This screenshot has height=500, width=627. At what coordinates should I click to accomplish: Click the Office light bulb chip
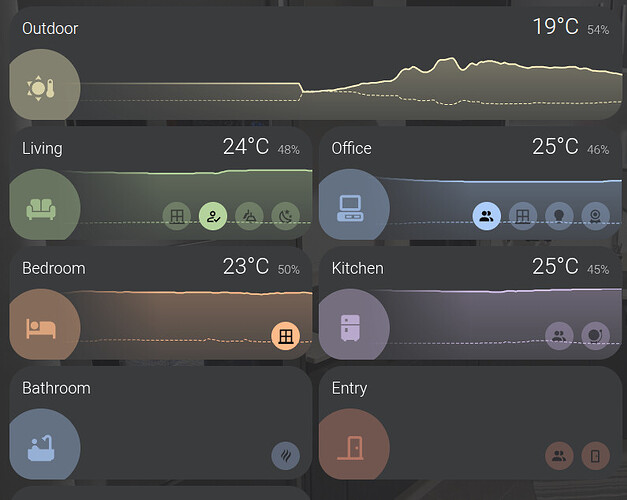[x=559, y=216]
